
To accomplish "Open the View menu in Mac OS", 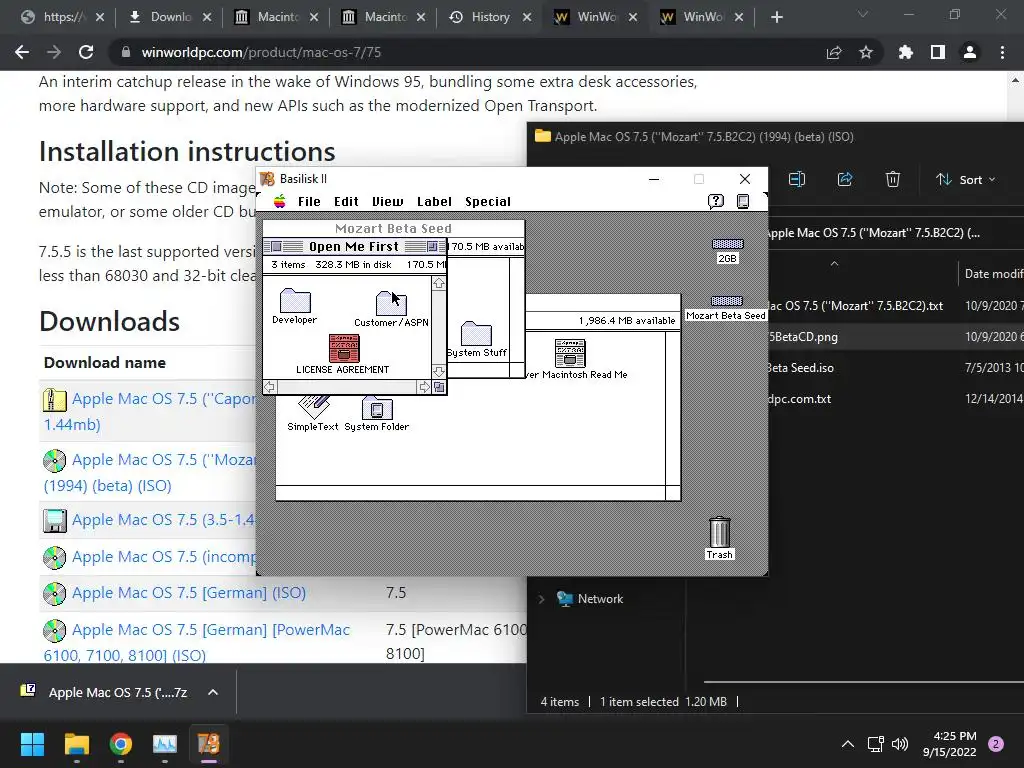I will tap(387, 202).
